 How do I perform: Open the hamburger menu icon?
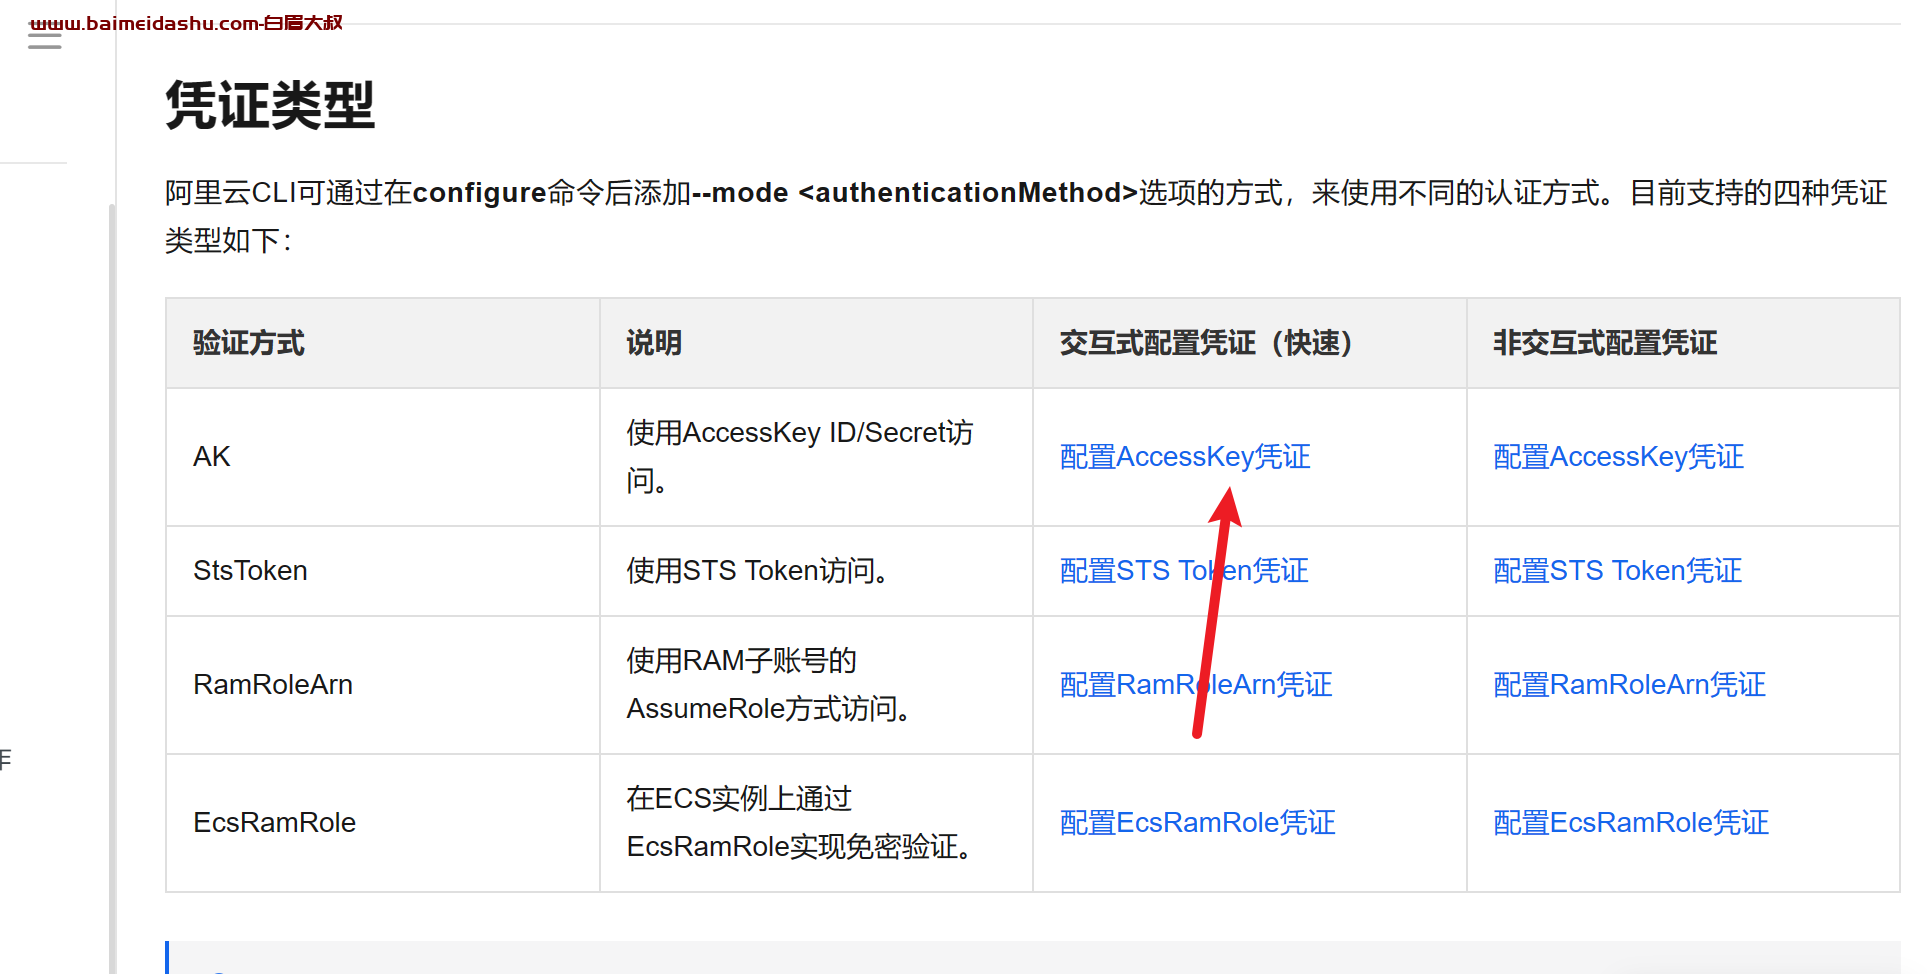(x=44, y=38)
